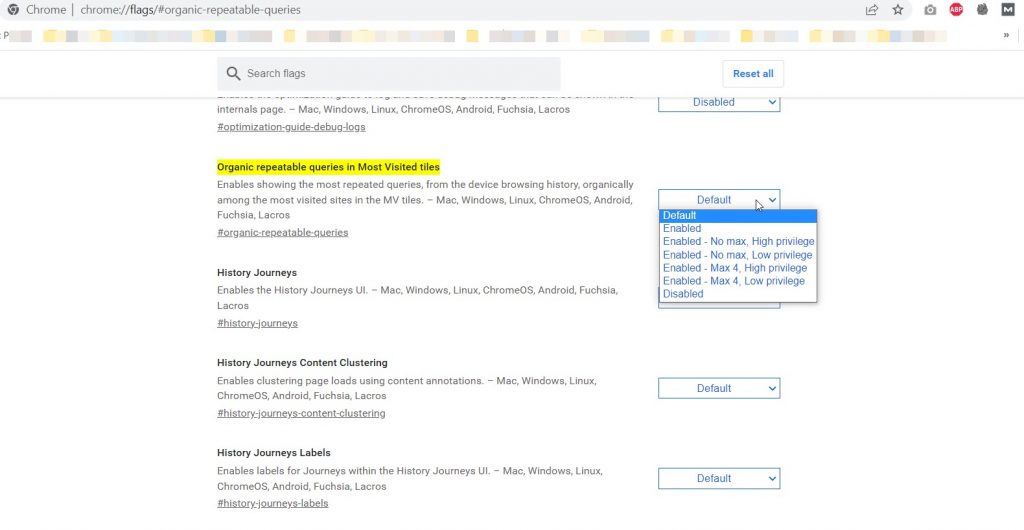Open the #history-journeys-labels link
The height and width of the screenshot is (530, 1024).
pos(273,503)
